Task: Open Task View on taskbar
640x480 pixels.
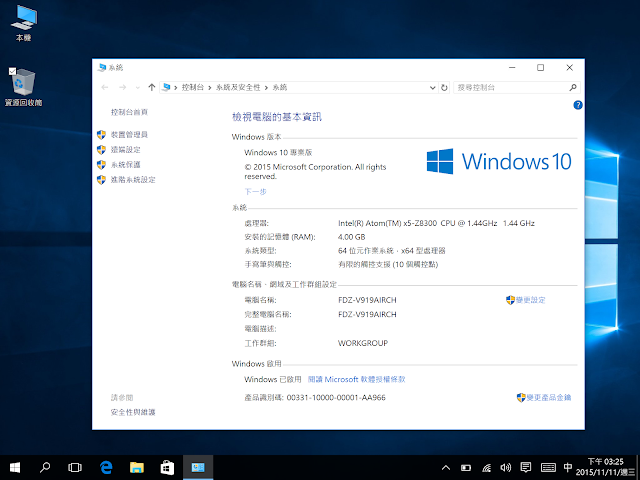Action: click(75, 467)
